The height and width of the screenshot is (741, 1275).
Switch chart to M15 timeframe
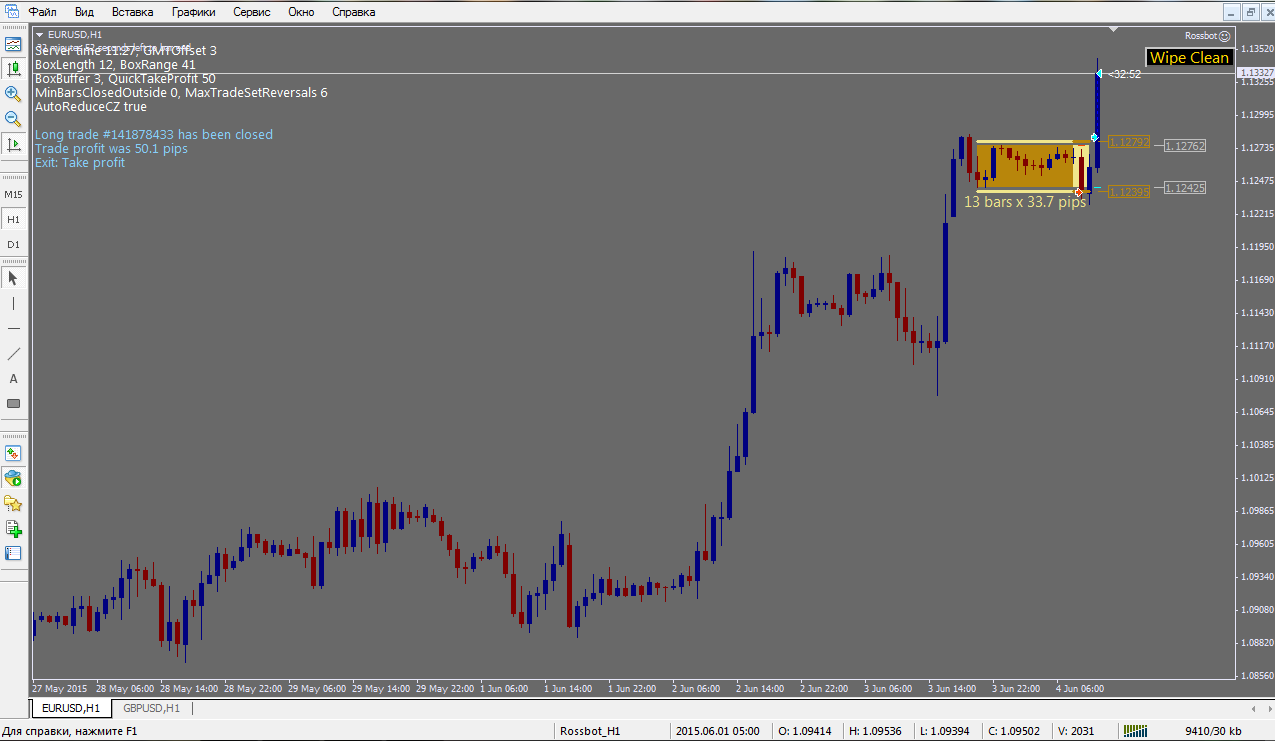pos(13,194)
